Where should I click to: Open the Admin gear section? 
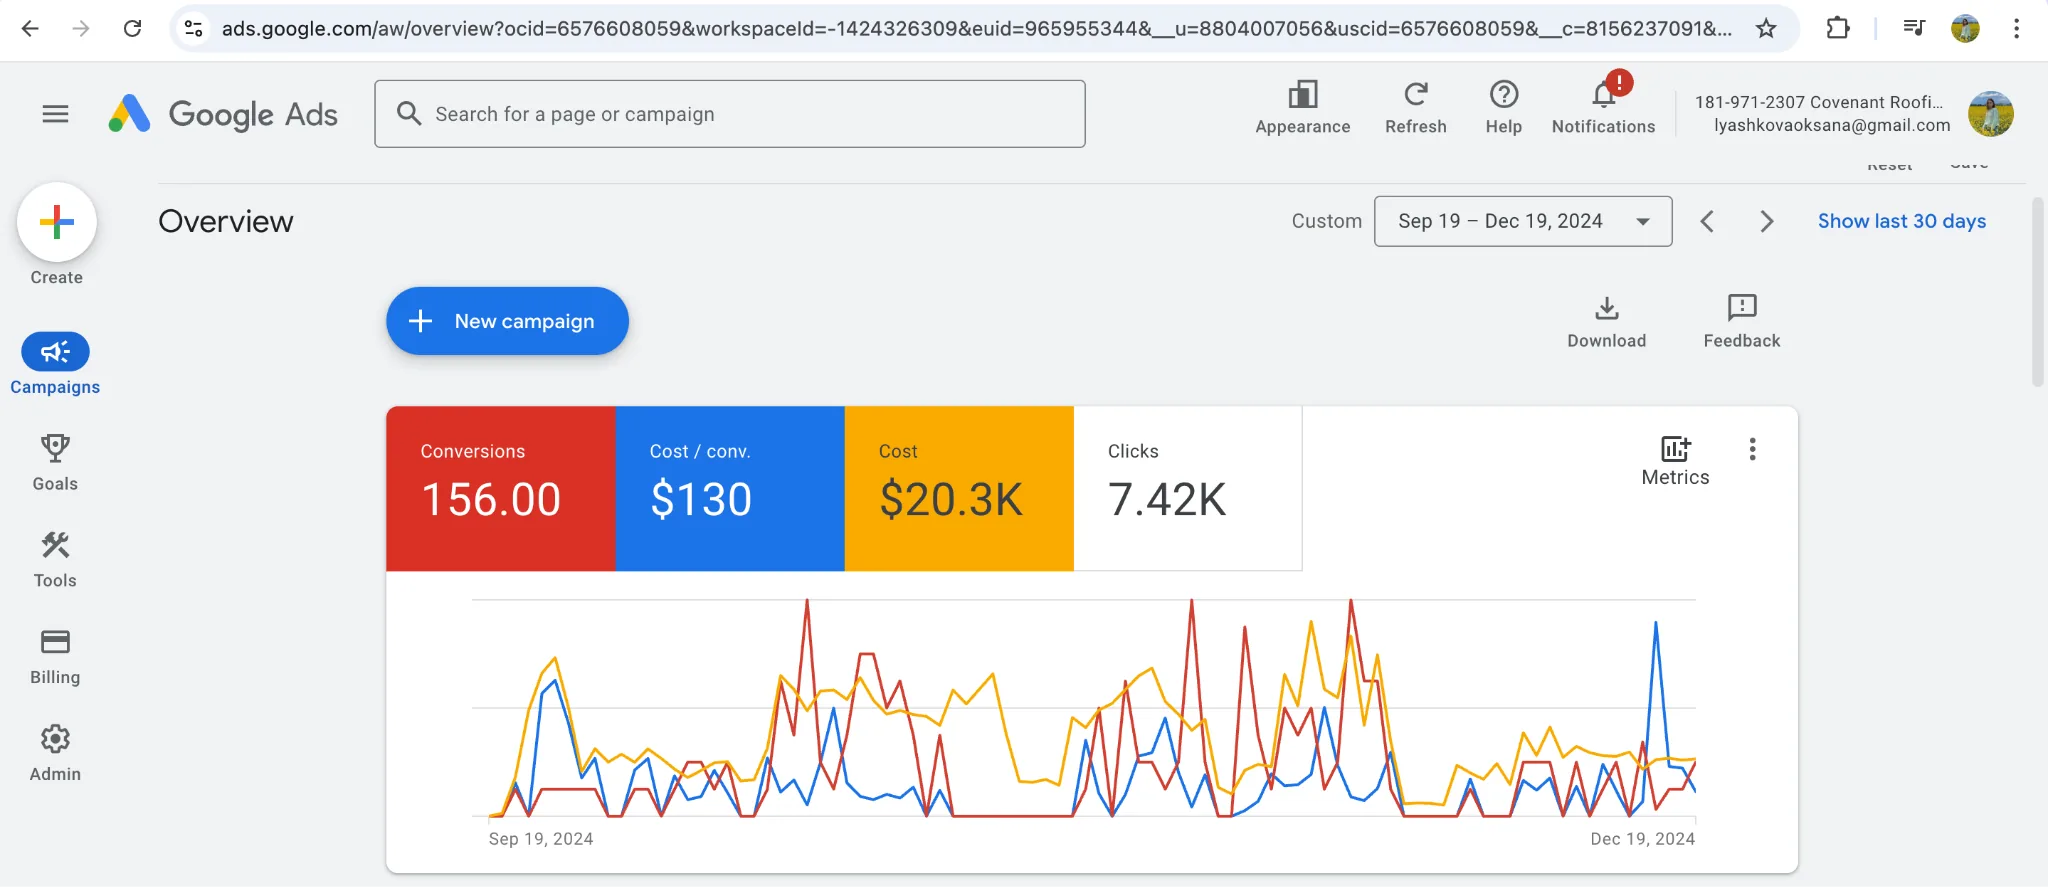[55, 753]
